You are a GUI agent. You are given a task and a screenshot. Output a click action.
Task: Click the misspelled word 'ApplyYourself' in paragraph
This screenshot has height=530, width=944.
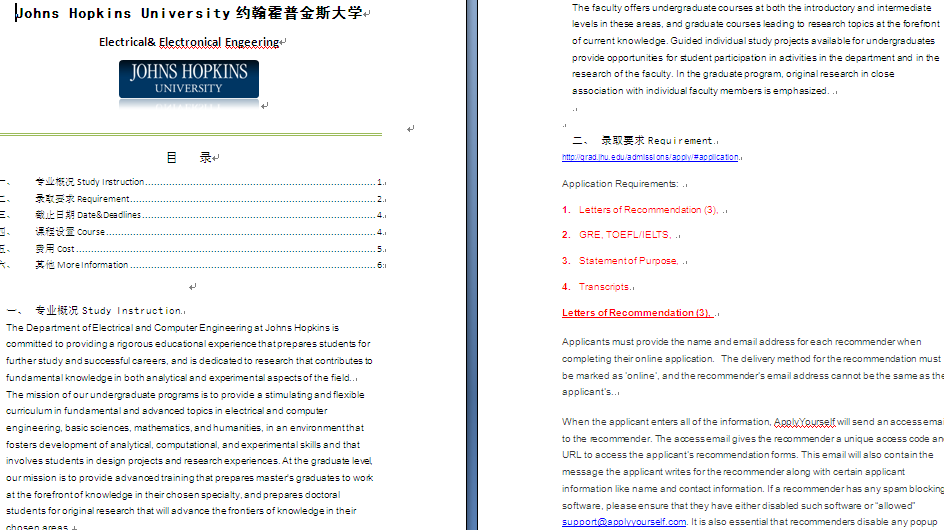(x=804, y=422)
